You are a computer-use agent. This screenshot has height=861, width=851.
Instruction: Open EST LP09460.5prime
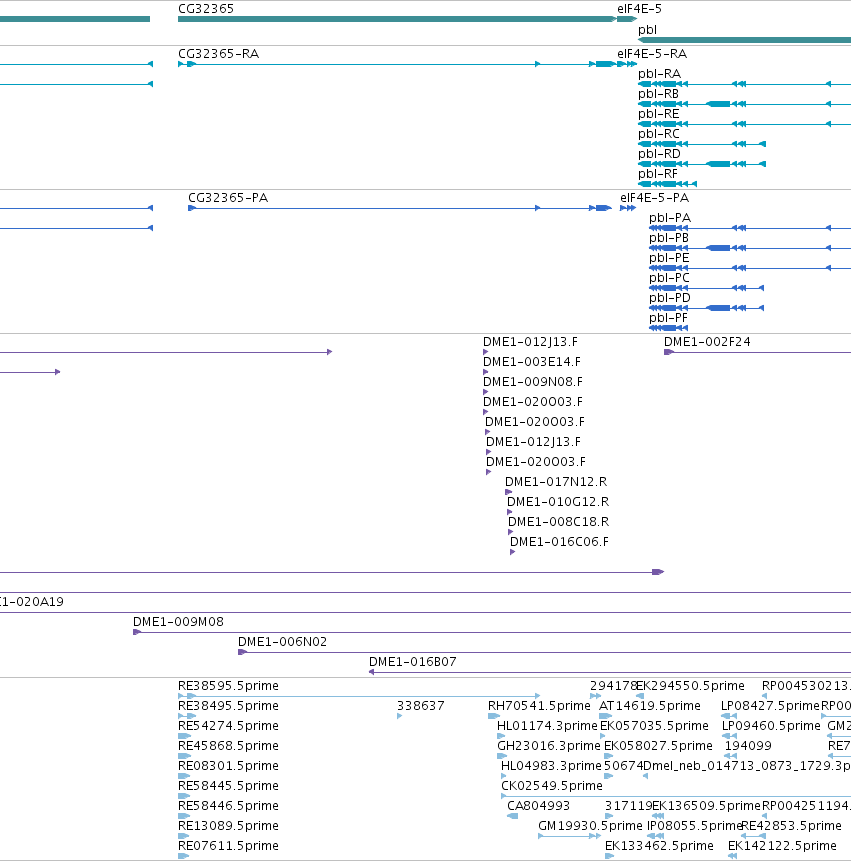pyautogui.click(x=771, y=726)
